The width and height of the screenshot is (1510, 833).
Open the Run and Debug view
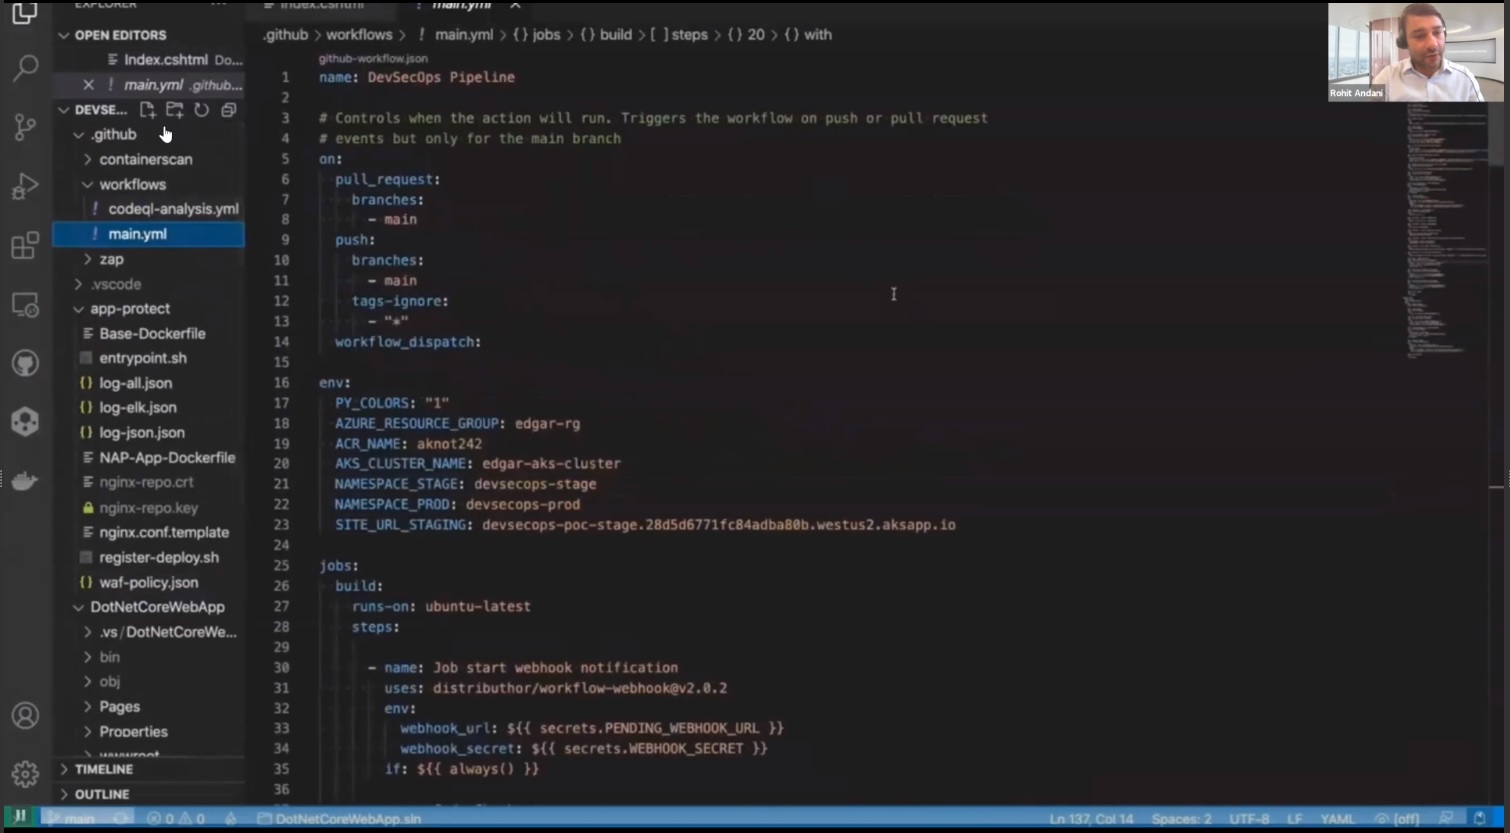pos(25,186)
